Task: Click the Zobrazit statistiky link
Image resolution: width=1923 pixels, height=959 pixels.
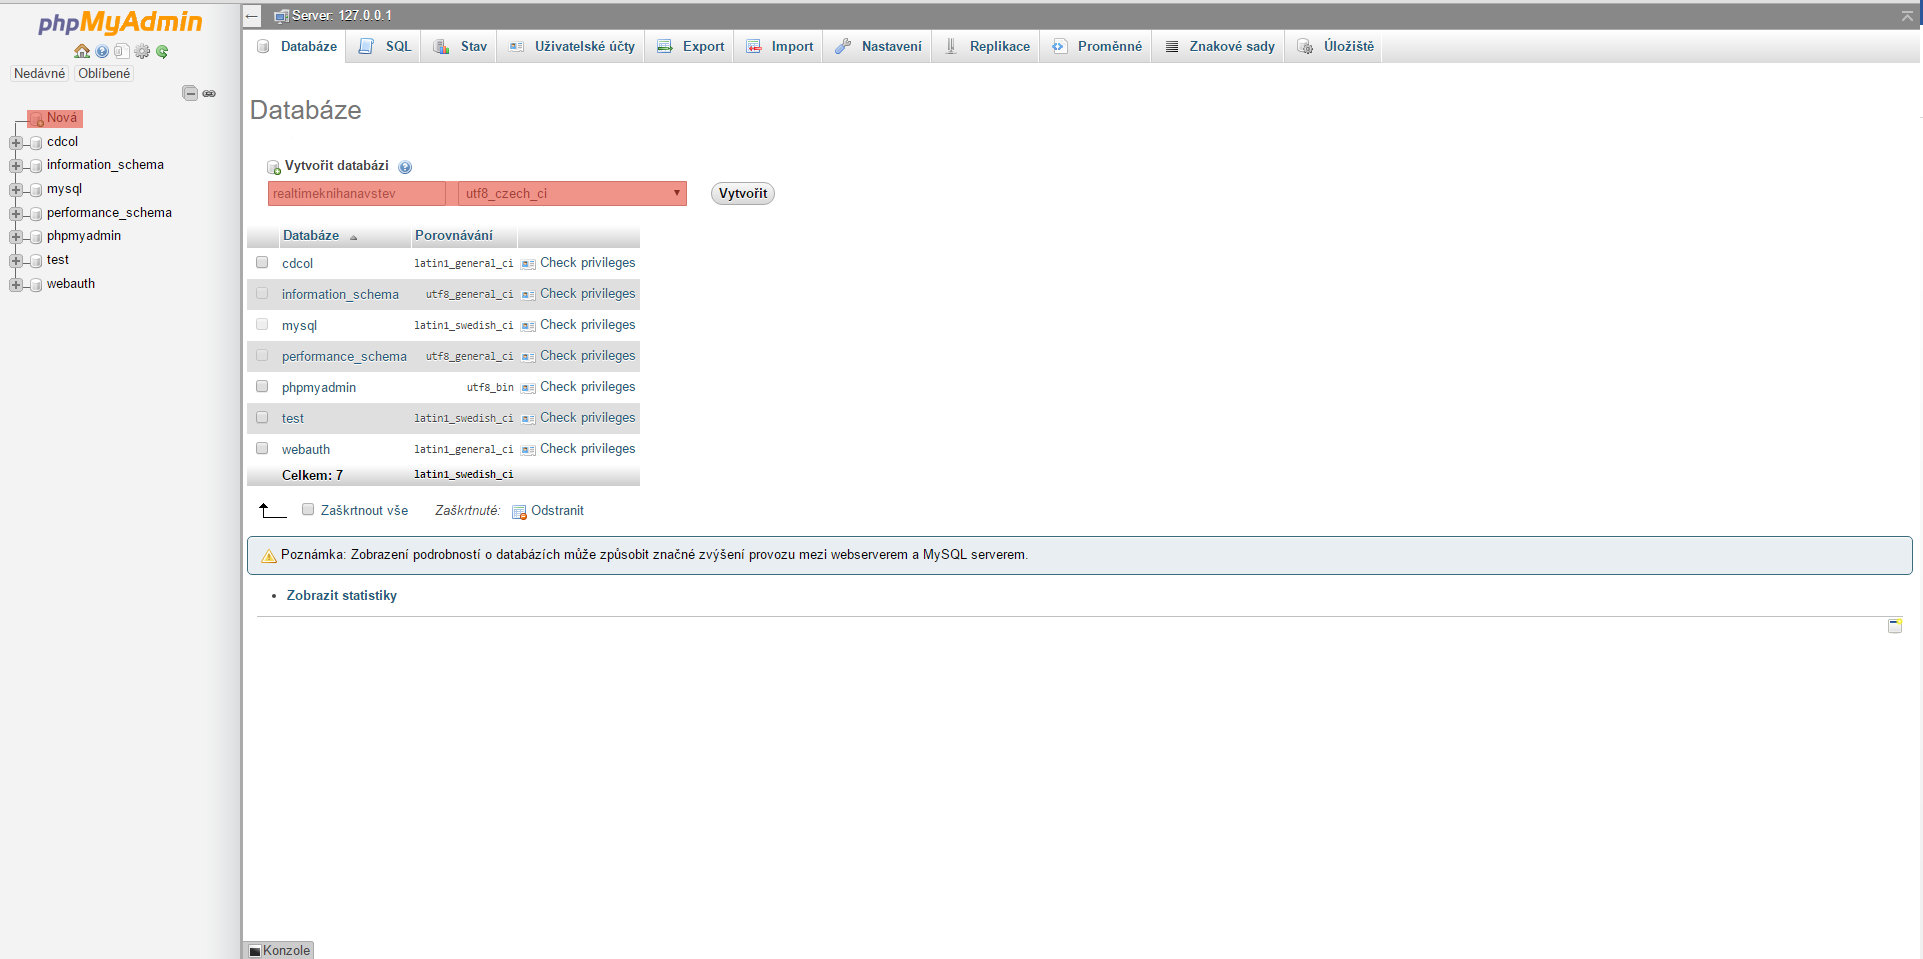Action: (341, 595)
